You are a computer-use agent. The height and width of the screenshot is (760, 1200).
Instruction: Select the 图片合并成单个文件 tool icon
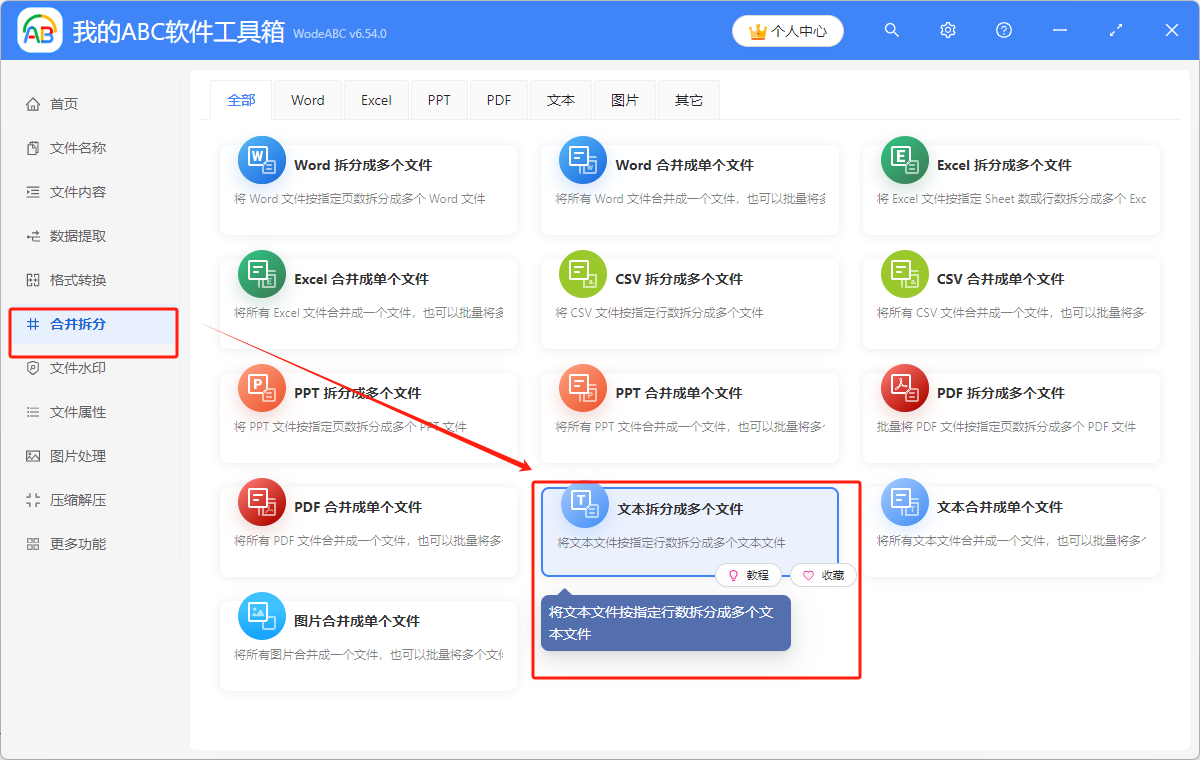pyautogui.click(x=261, y=615)
